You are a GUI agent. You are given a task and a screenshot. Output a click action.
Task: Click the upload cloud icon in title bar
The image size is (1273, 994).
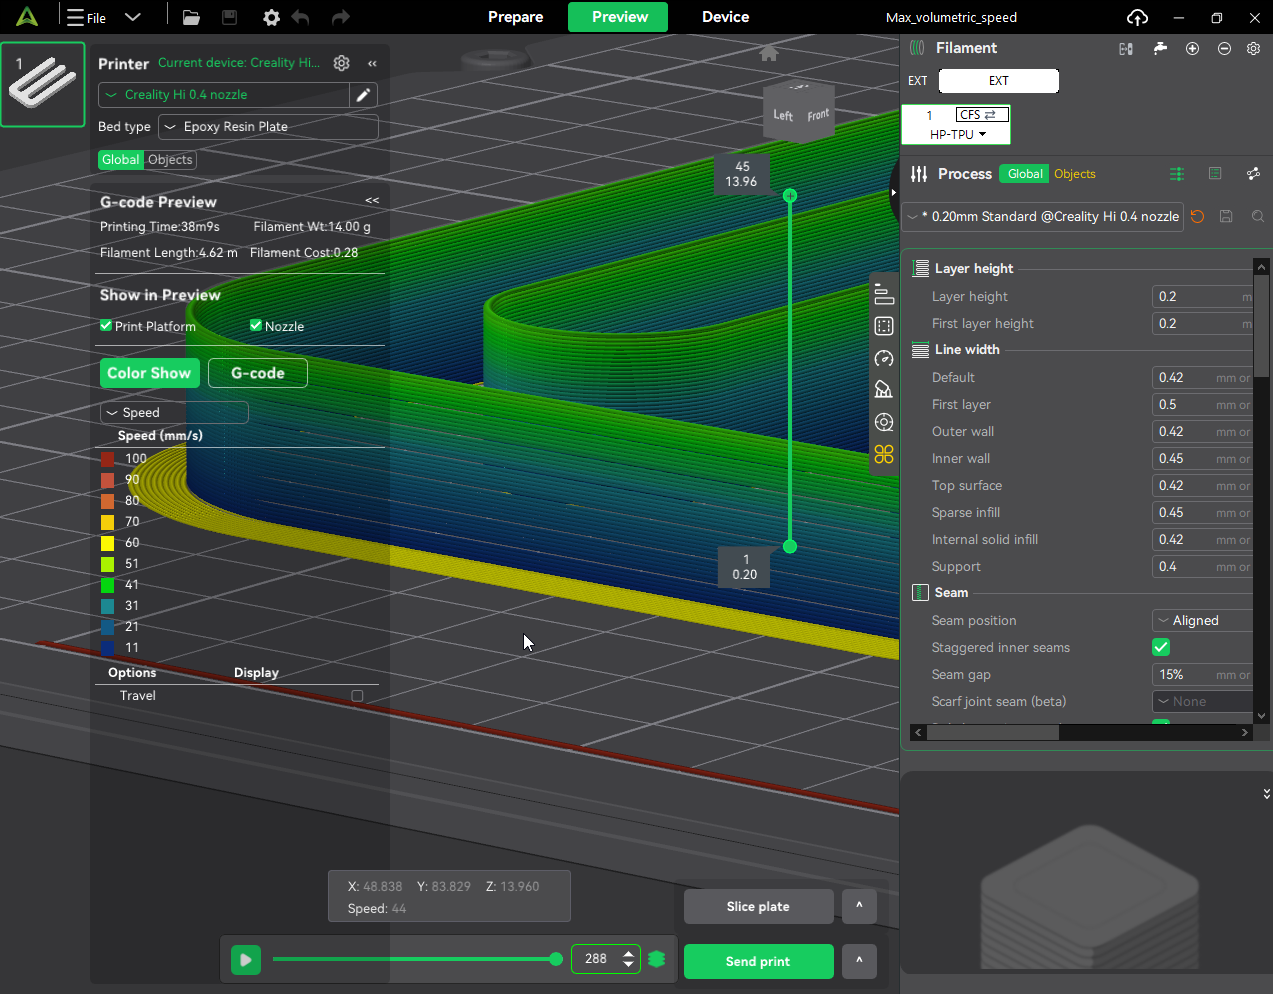(1137, 17)
